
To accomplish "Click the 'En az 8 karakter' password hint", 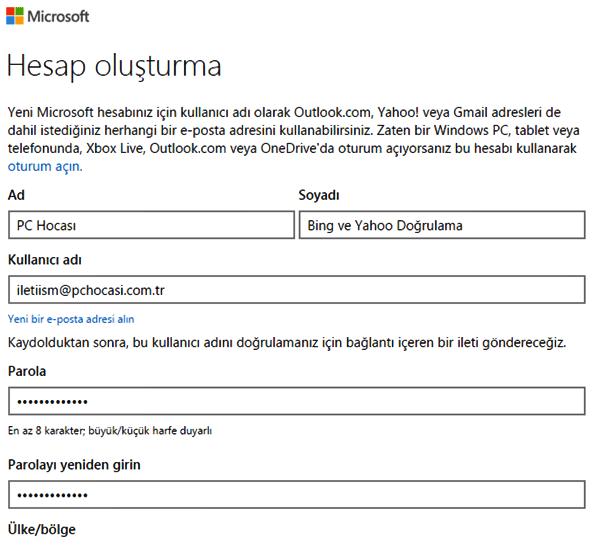I will pyautogui.click(x=109, y=431).
